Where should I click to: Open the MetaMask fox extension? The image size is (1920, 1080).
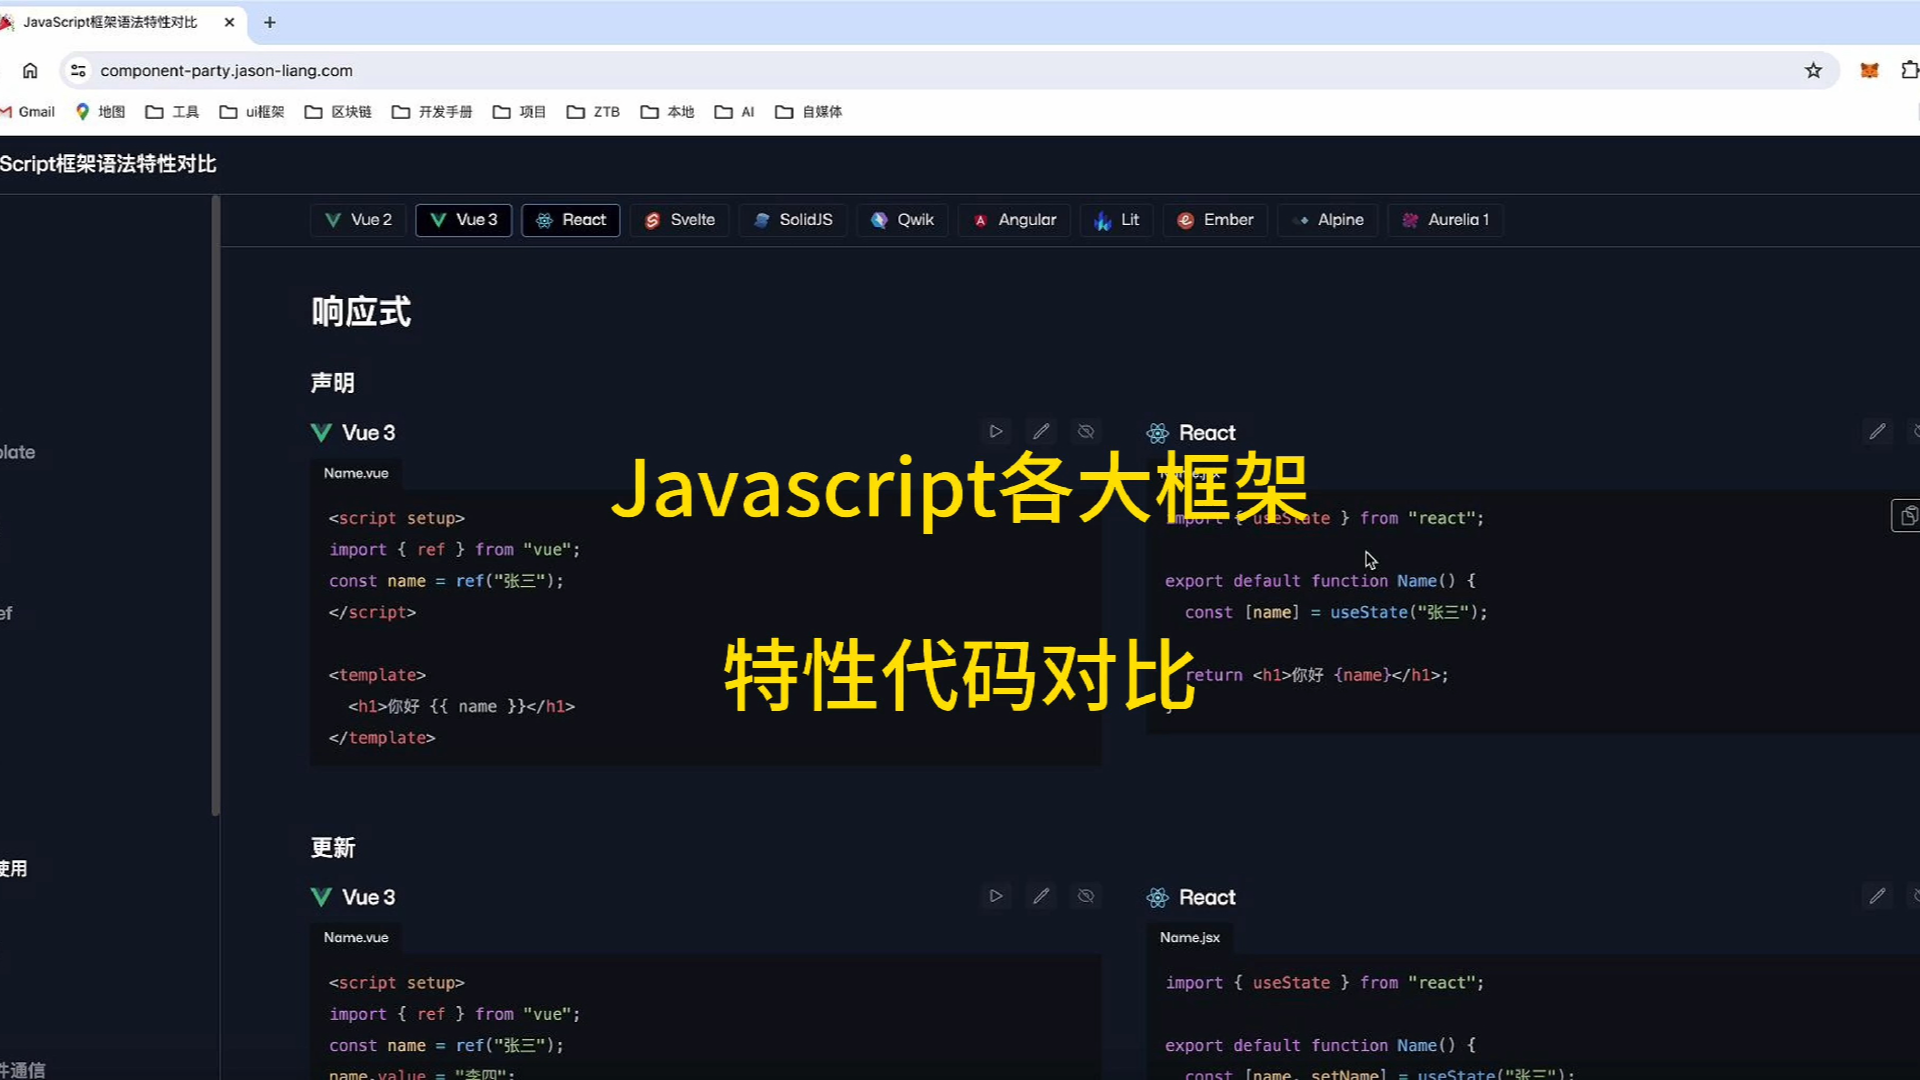[x=1869, y=71]
